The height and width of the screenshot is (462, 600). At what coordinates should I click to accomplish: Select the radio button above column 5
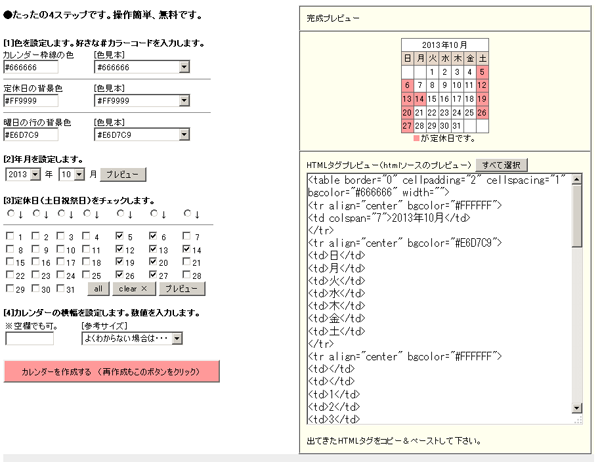click(x=121, y=213)
